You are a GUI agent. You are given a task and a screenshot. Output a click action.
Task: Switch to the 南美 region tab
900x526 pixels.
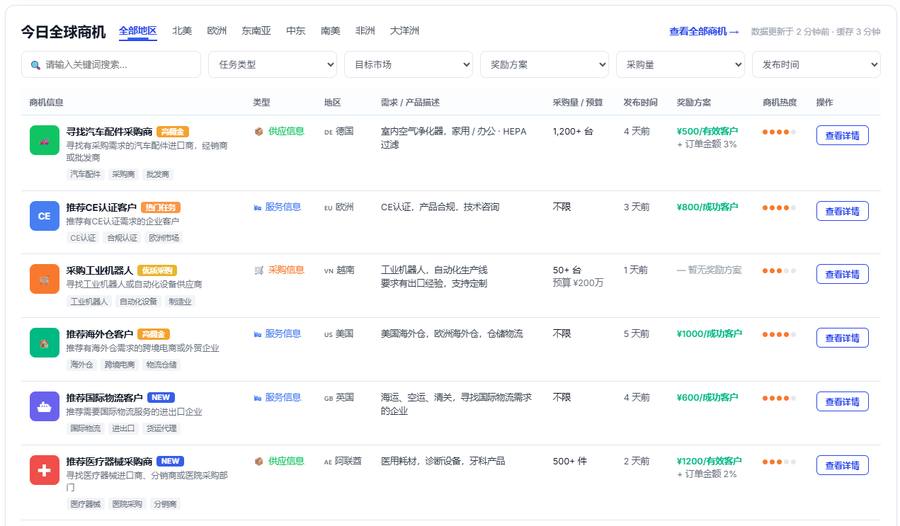330,31
